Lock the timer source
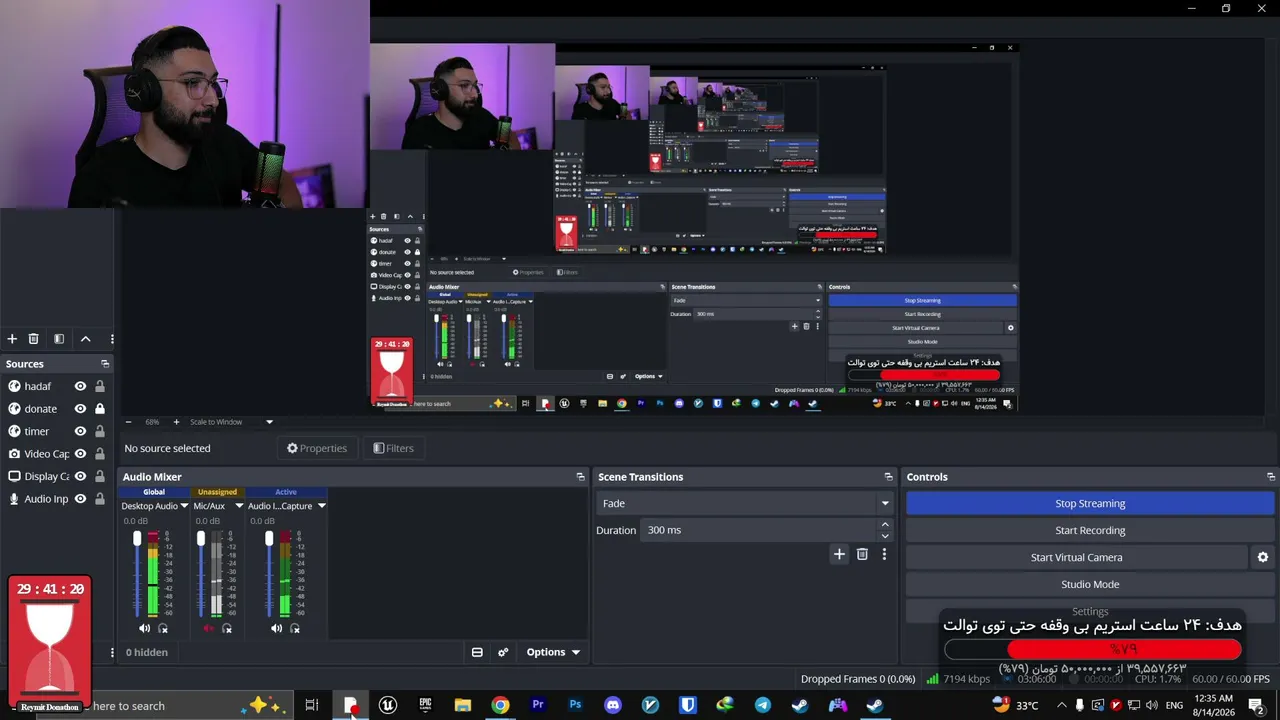This screenshot has width=1280, height=720. pyautogui.click(x=100, y=431)
